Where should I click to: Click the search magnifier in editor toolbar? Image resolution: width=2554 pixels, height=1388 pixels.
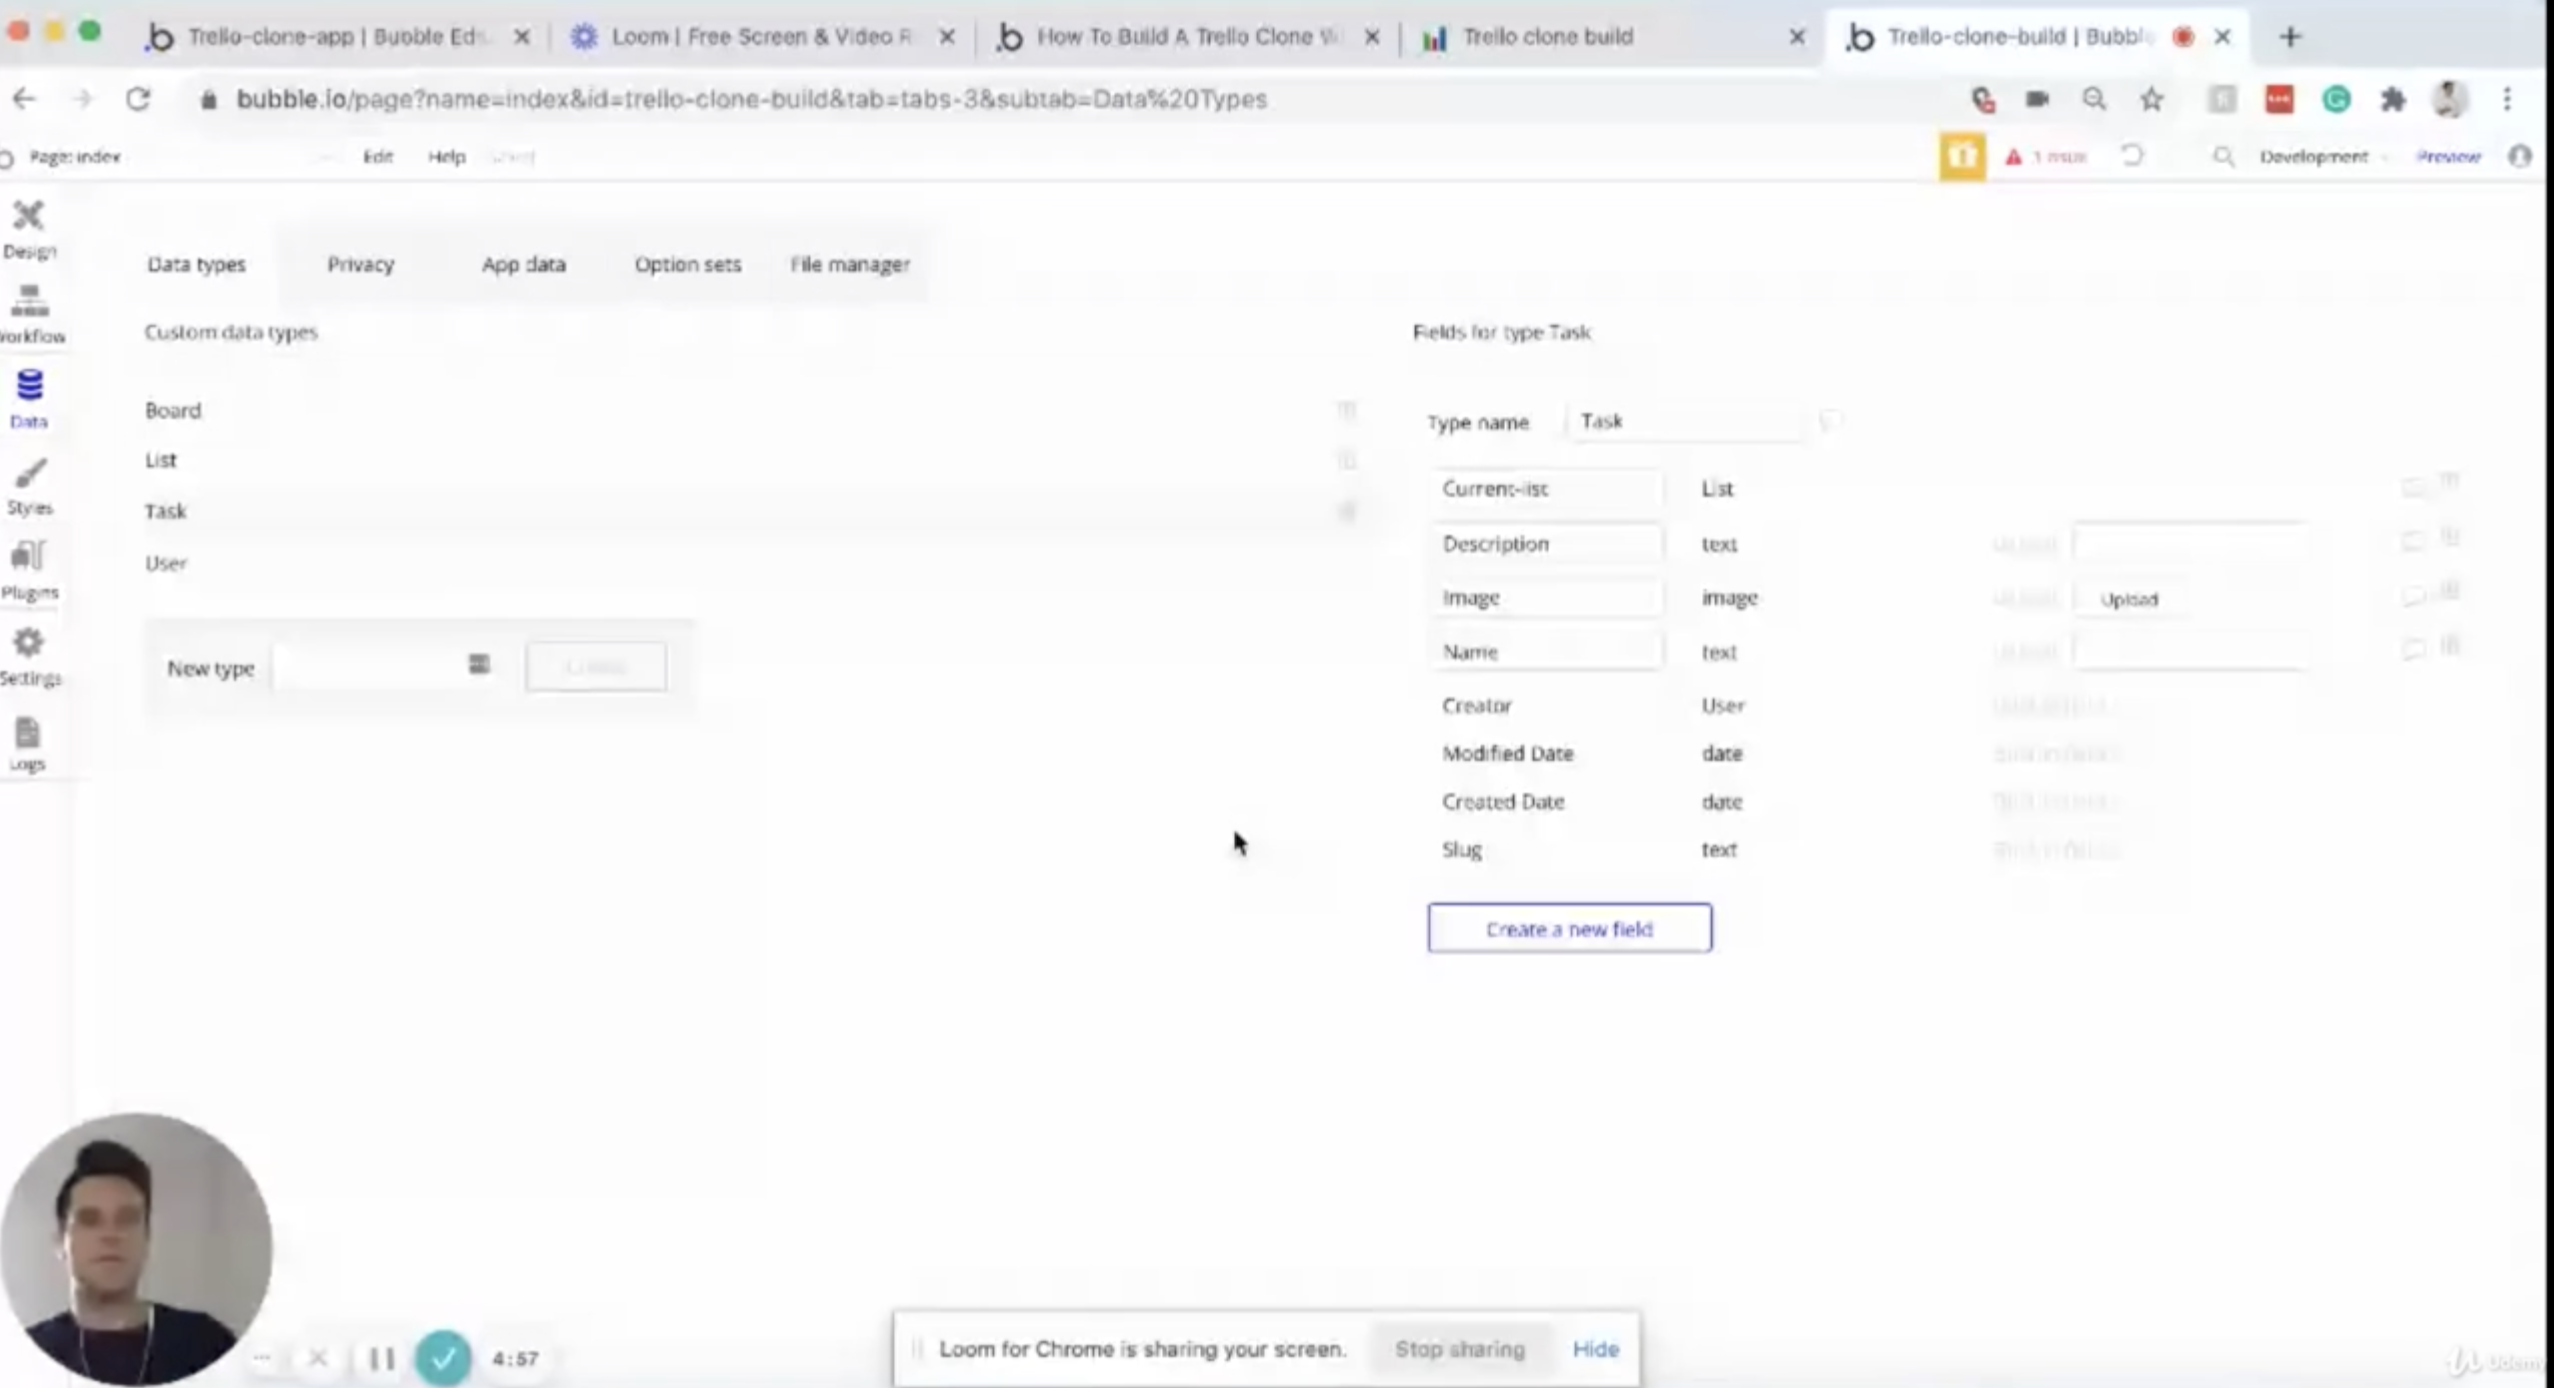pos(2222,156)
